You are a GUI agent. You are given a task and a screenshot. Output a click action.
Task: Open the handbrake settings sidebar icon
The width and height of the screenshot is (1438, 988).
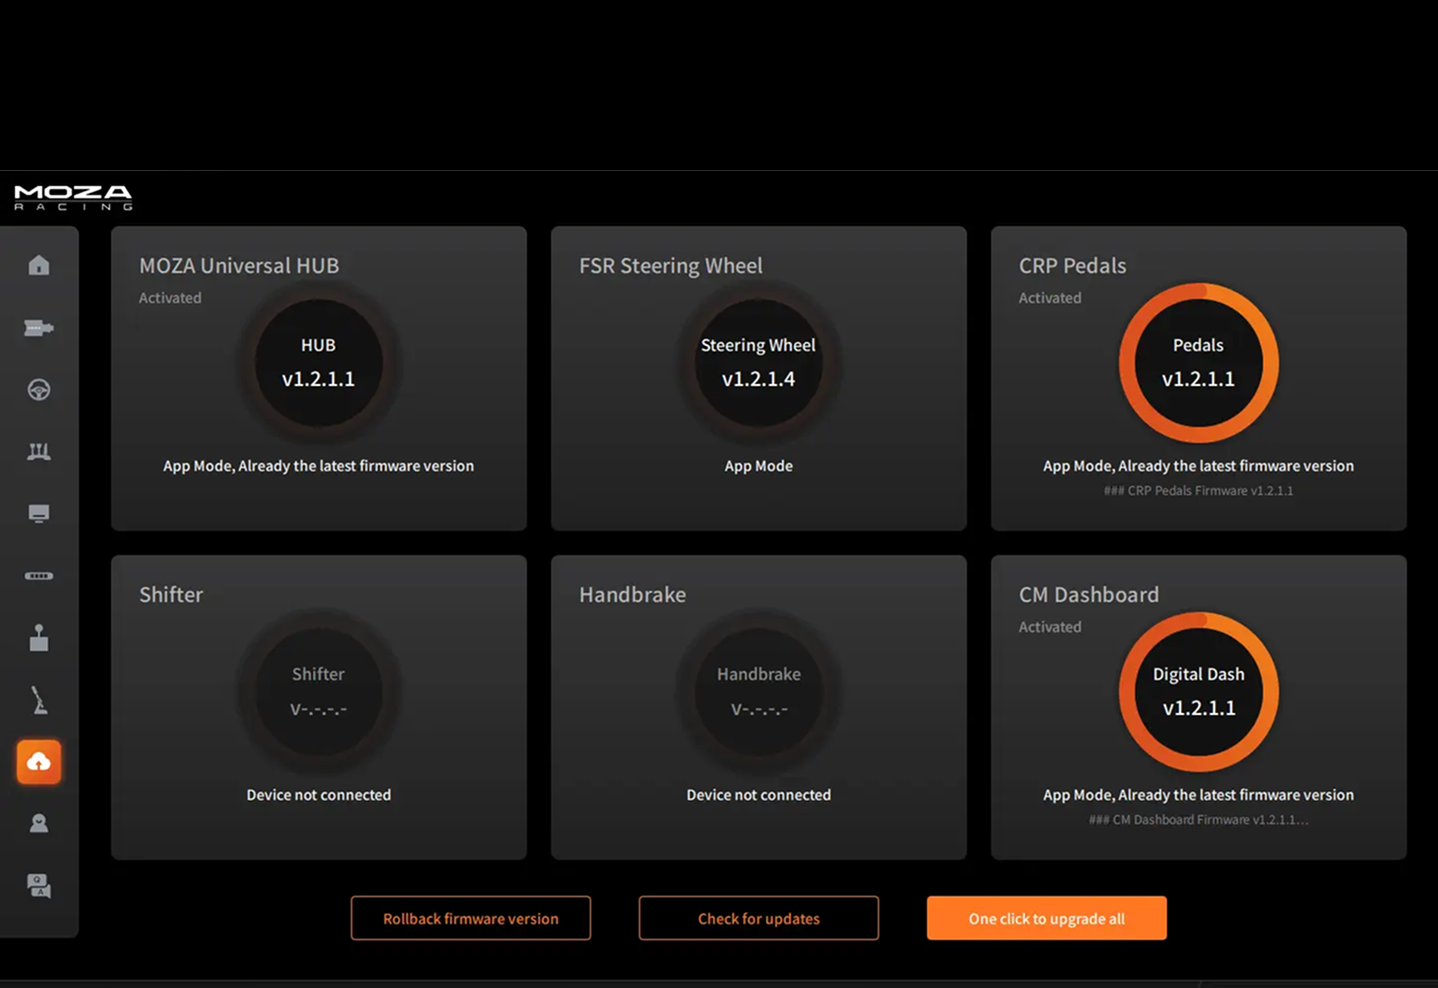[39, 700]
